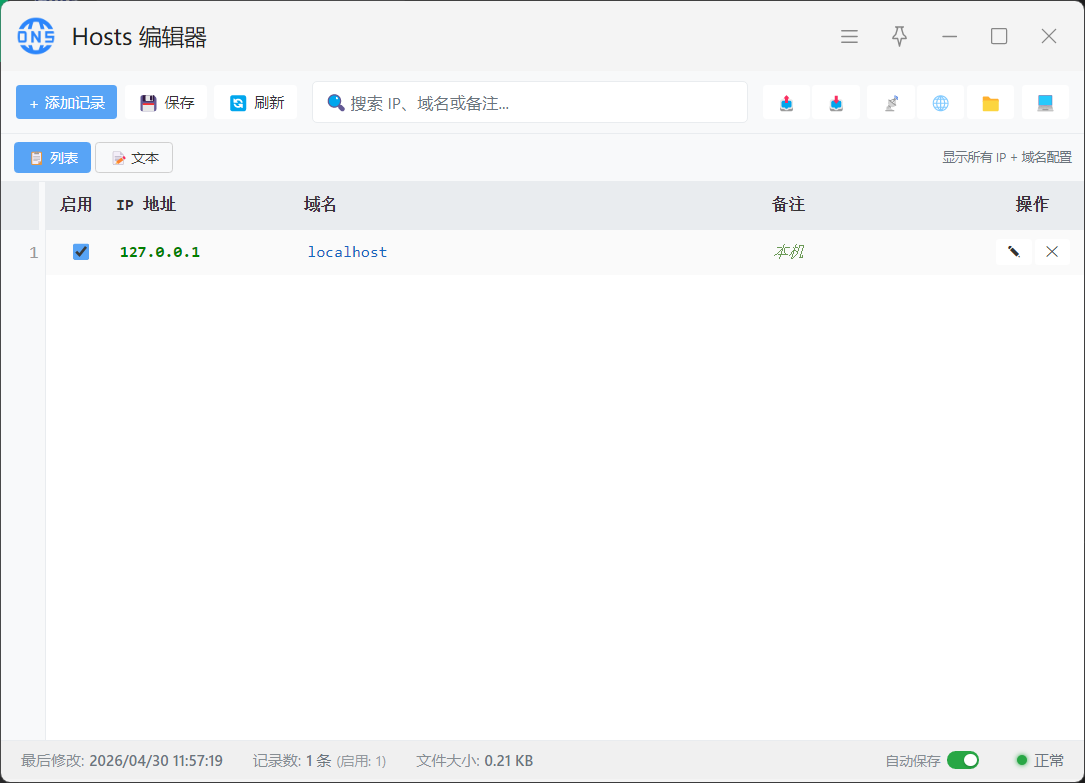The height and width of the screenshot is (783, 1085).
Task: Click the 文件大小 0.21 KB status text
Action: coord(475,761)
